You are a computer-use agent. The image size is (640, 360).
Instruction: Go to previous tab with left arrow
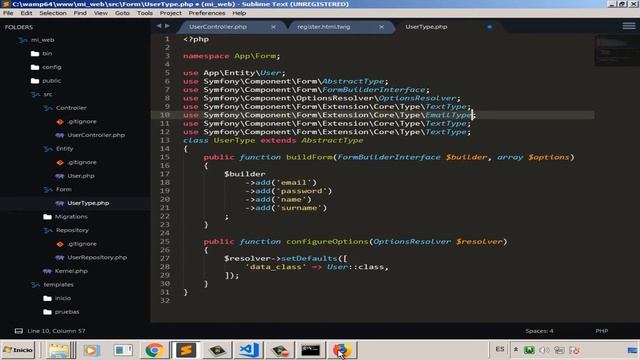(x=159, y=26)
